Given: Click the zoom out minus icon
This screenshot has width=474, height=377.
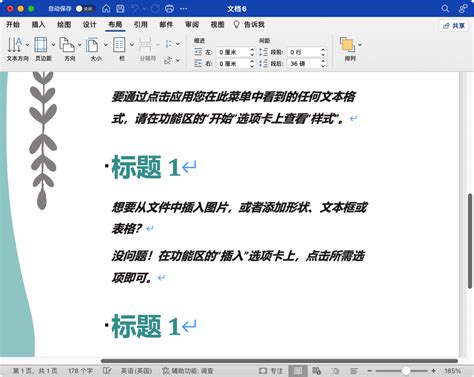Looking at the screenshot, I should (x=370, y=371).
